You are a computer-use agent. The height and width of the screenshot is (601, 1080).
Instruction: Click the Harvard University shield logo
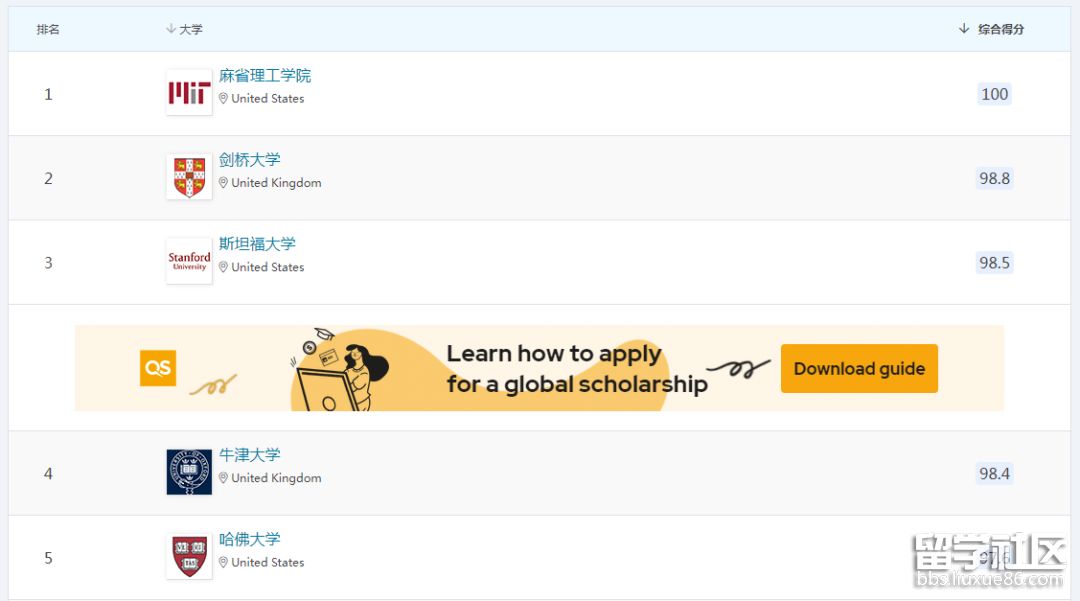click(189, 556)
